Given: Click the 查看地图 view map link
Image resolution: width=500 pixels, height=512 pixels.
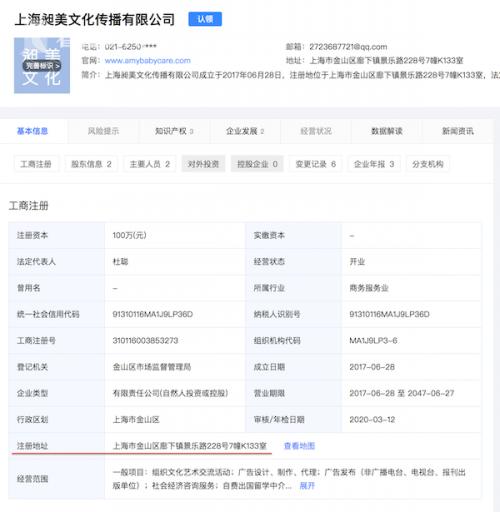Looking at the screenshot, I should click(x=299, y=446).
